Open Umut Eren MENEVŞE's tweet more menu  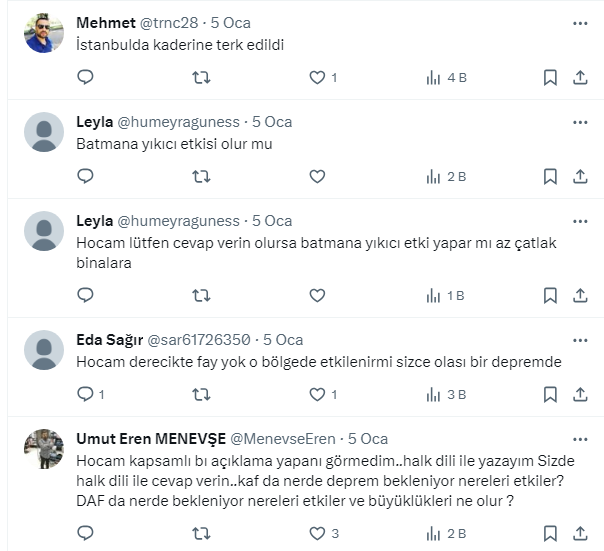click(580, 439)
